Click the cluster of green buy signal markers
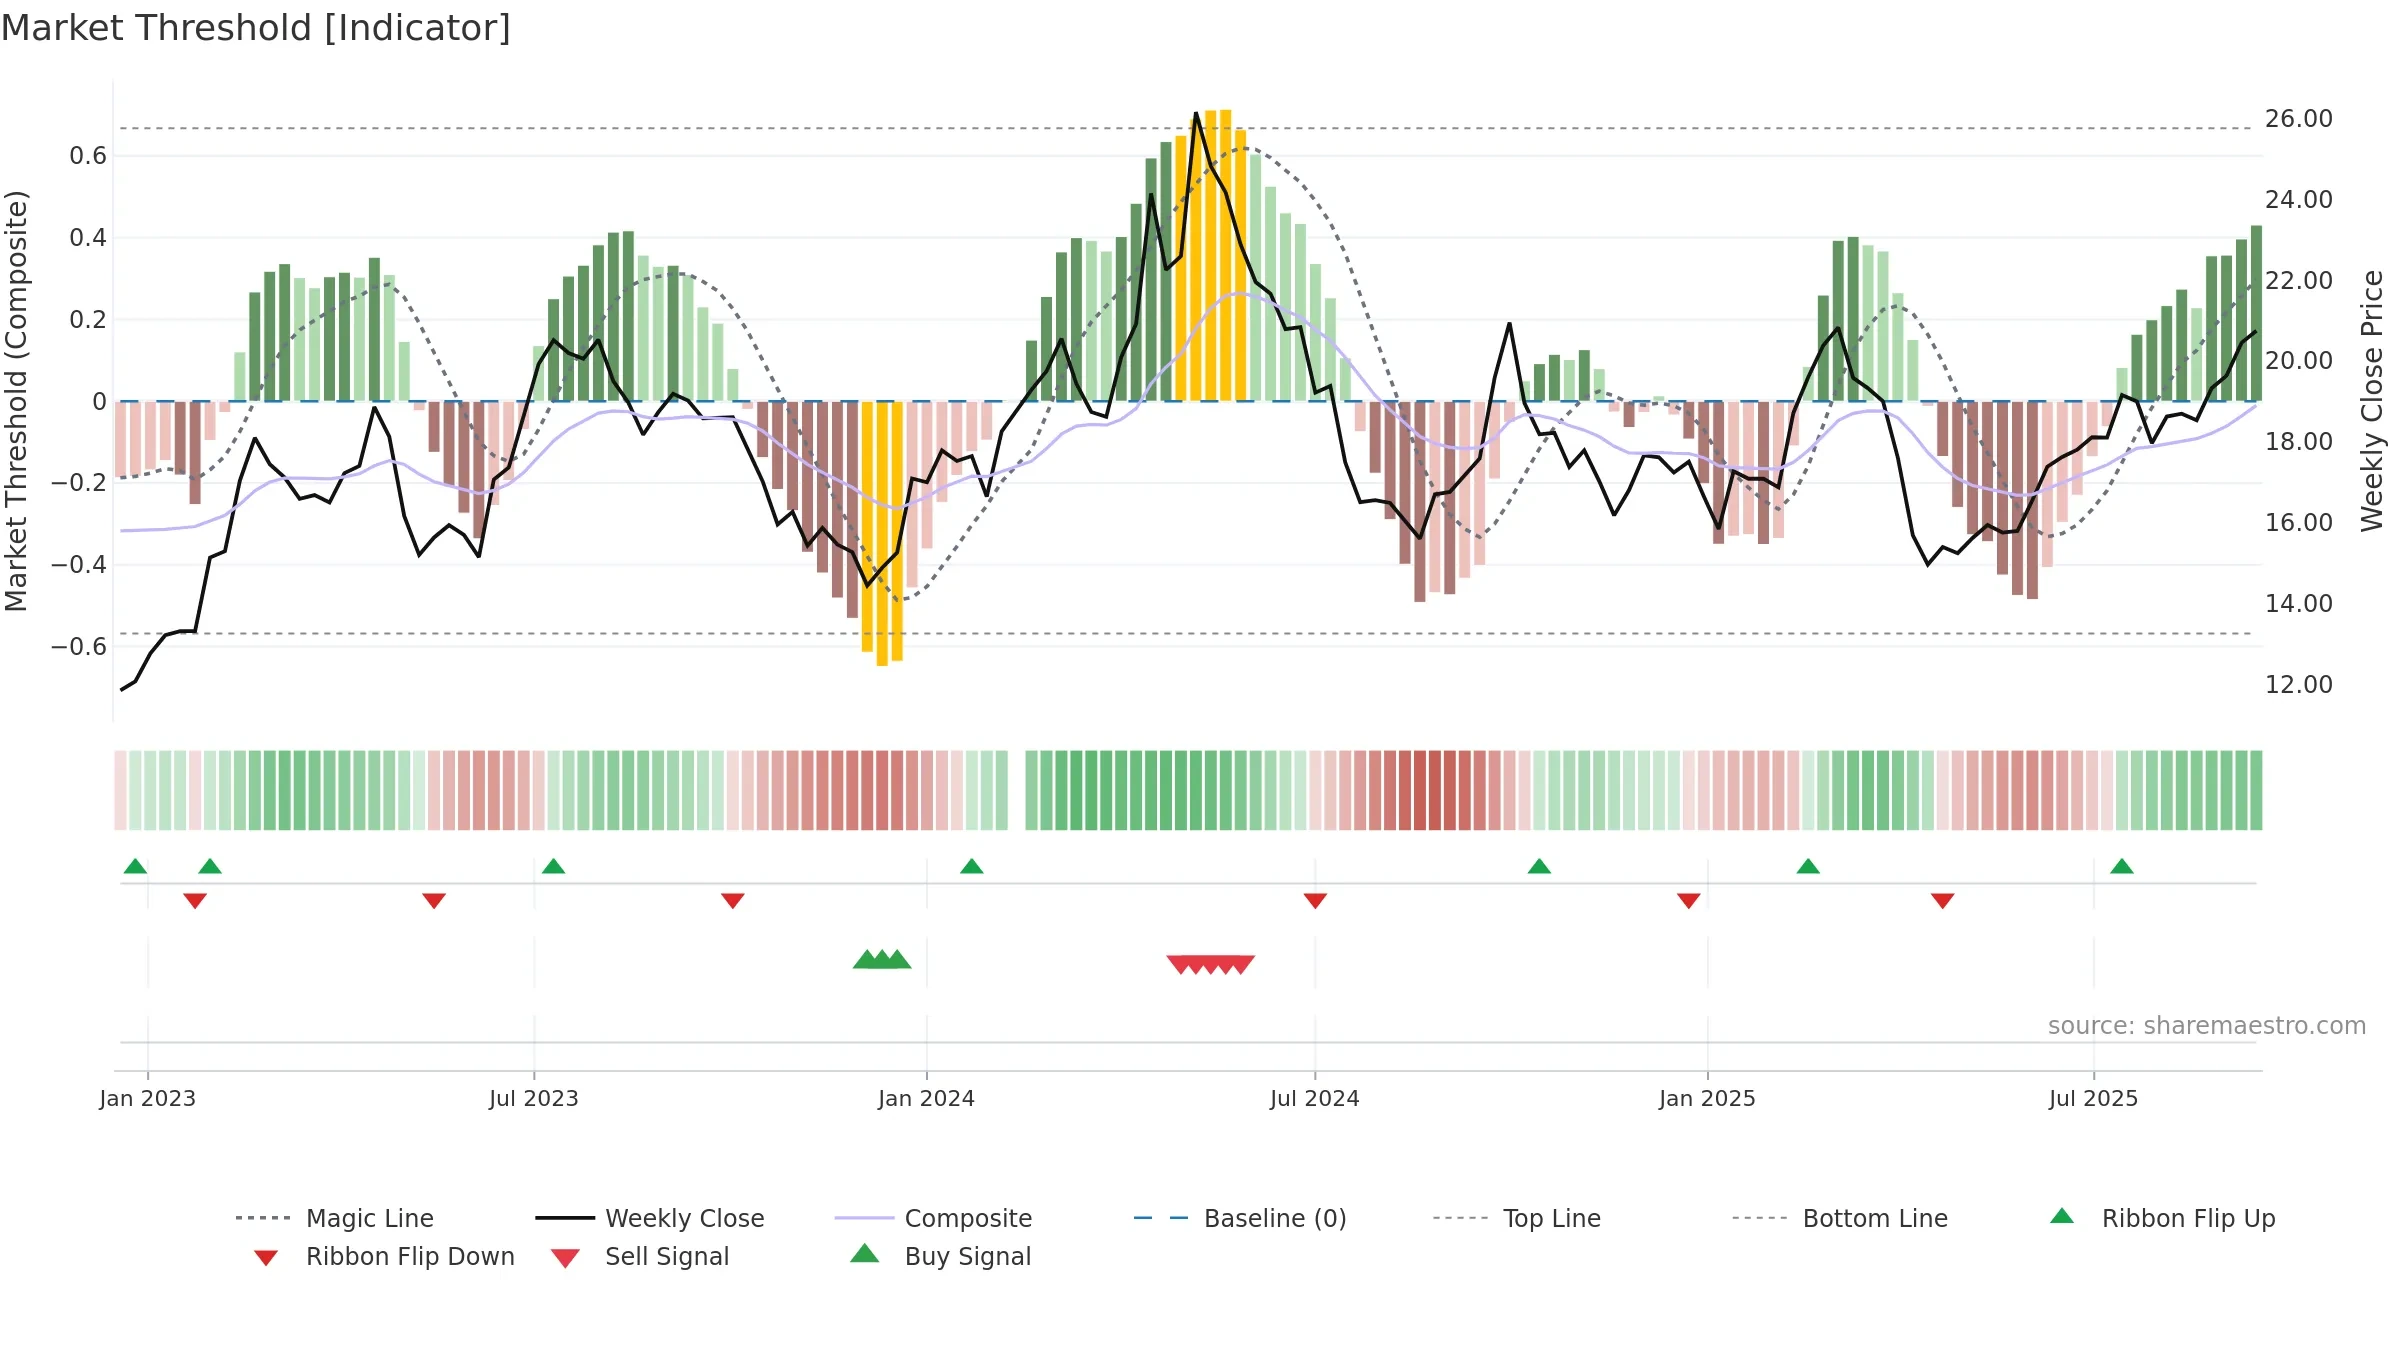Viewport: 2400px width, 1350px height. pos(882,959)
